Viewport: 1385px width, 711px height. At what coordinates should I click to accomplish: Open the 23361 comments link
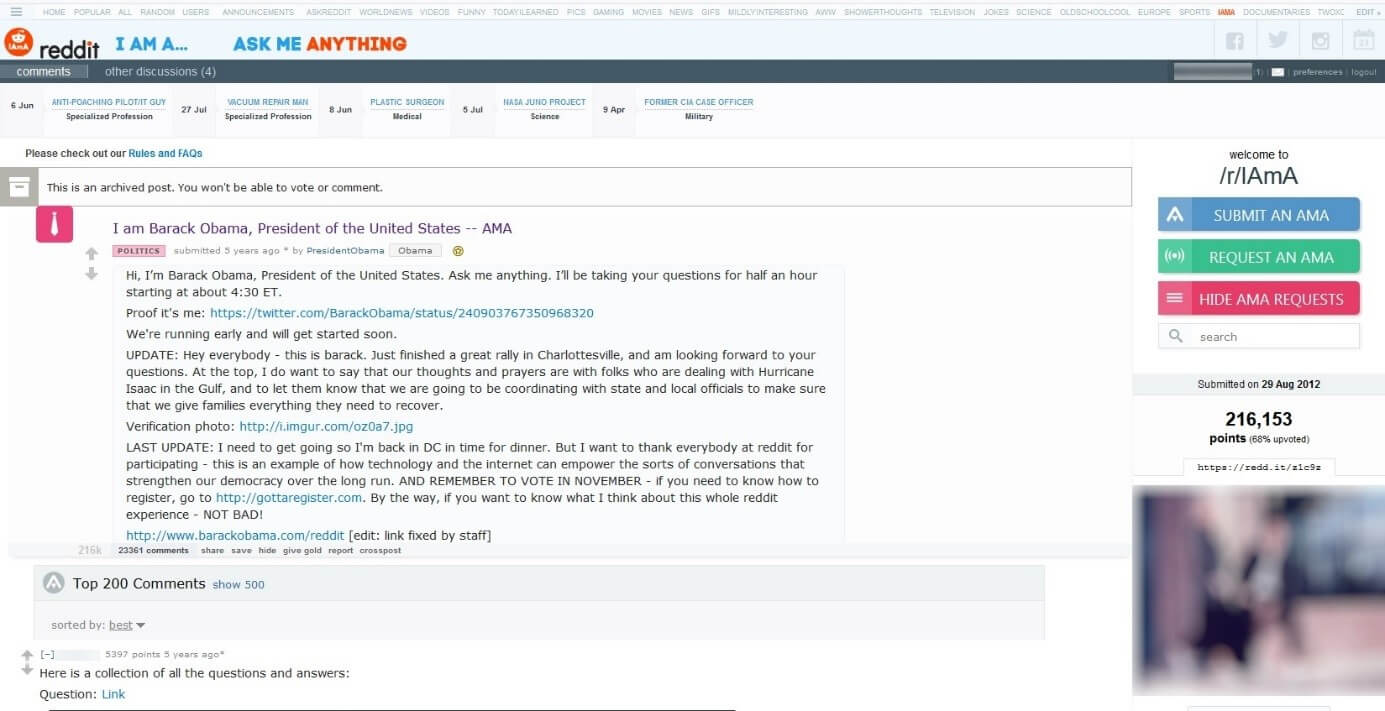point(153,551)
